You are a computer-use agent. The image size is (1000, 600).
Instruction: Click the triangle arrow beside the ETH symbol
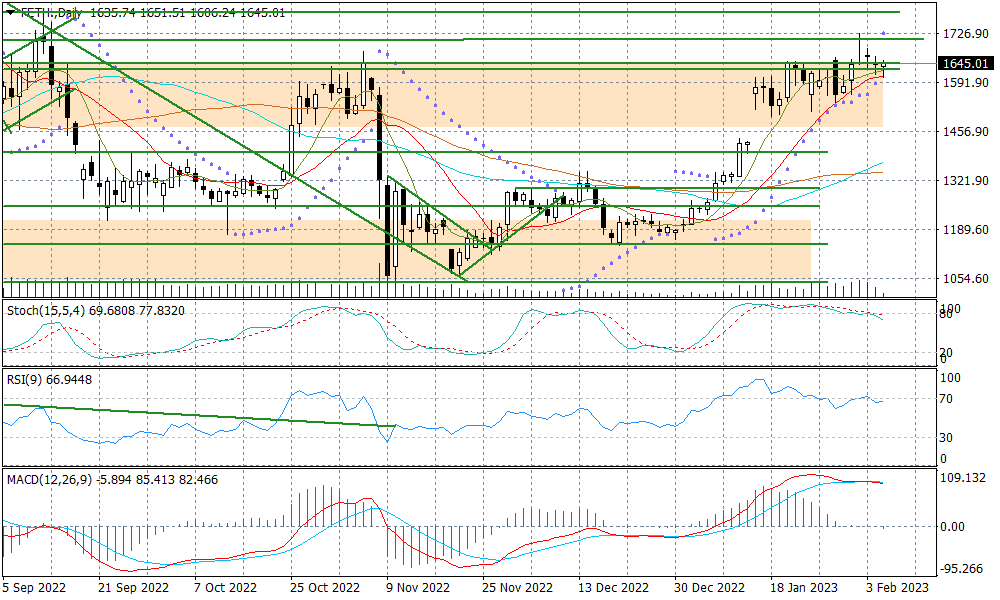11,13
